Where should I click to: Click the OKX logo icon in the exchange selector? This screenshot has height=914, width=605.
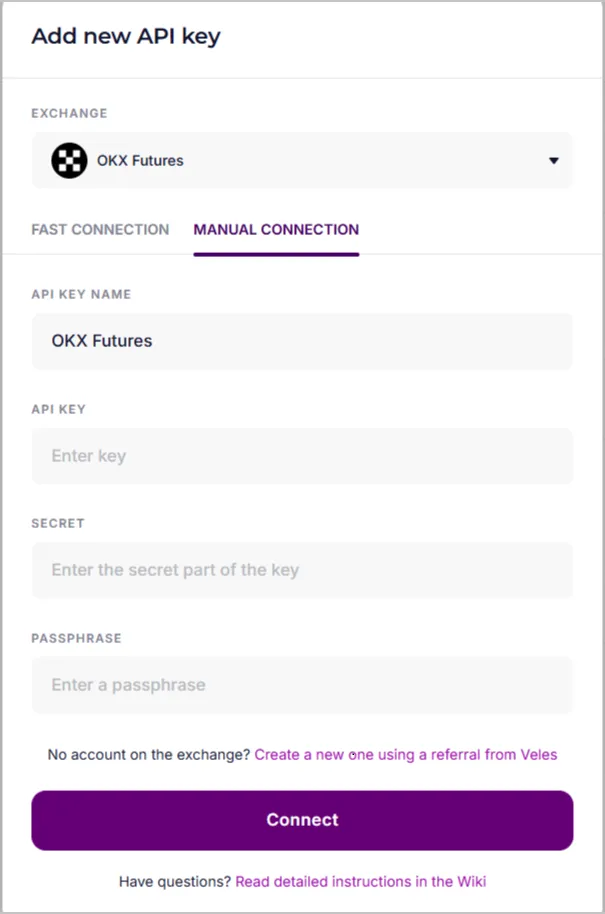[70, 160]
